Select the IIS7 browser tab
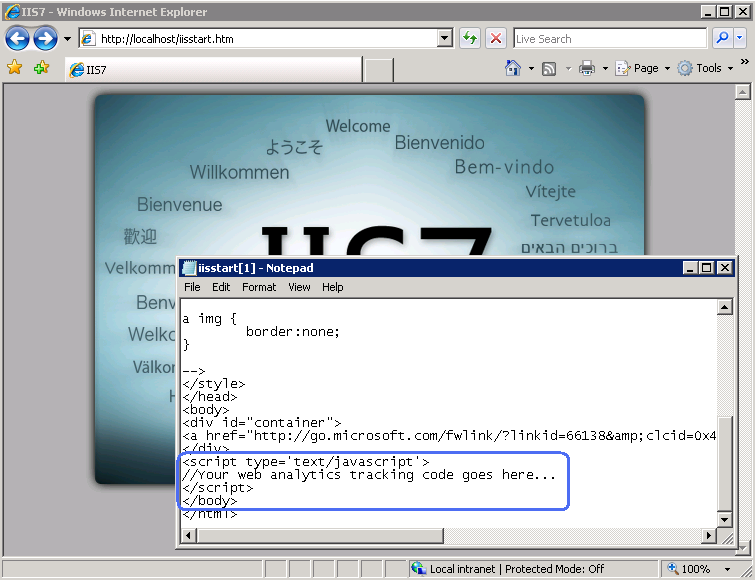This screenshot has height=580, width=755. 213,69
